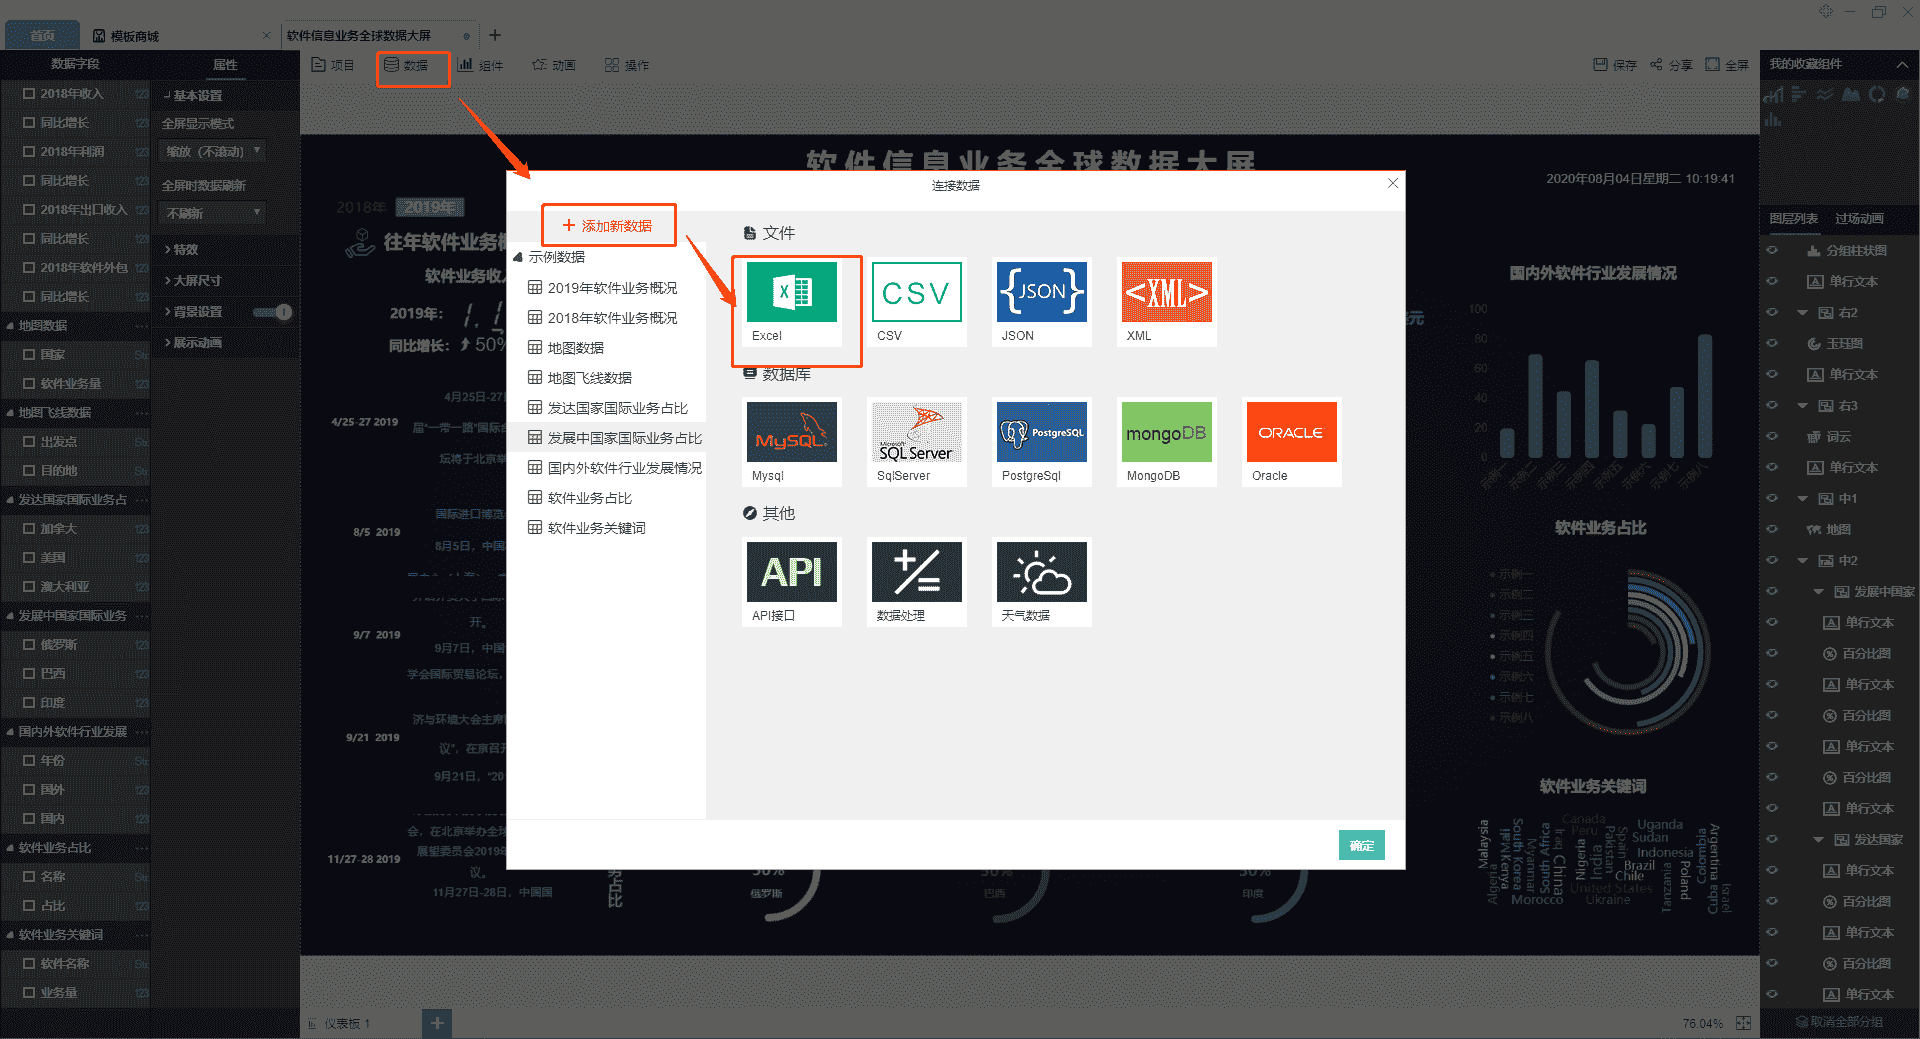Expand the 特效 section
This screenshot has height=1039, width=1920.
pyautogui.click(x=181, y=250)
